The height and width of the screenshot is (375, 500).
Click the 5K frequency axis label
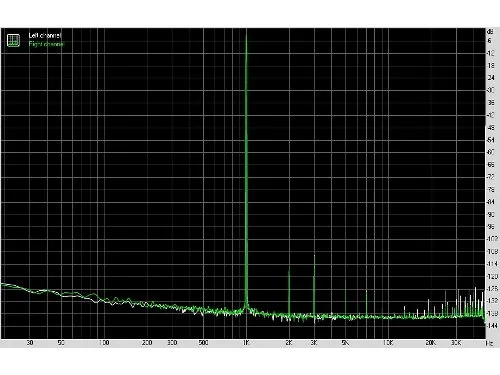click(x=345, y=343)
